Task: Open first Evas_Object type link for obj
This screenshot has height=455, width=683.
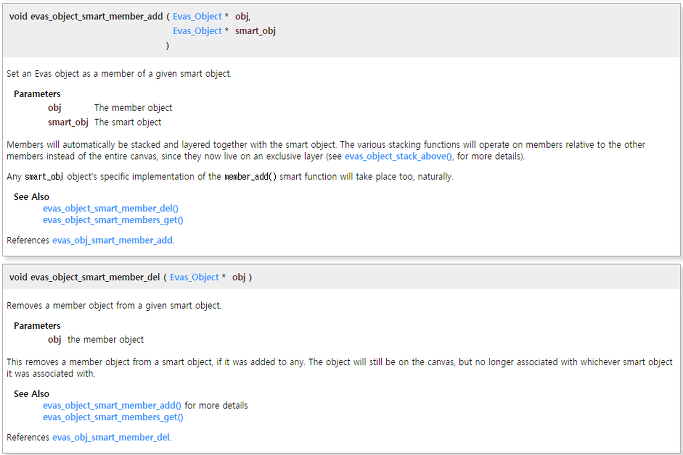Action: tap(197, 17)
